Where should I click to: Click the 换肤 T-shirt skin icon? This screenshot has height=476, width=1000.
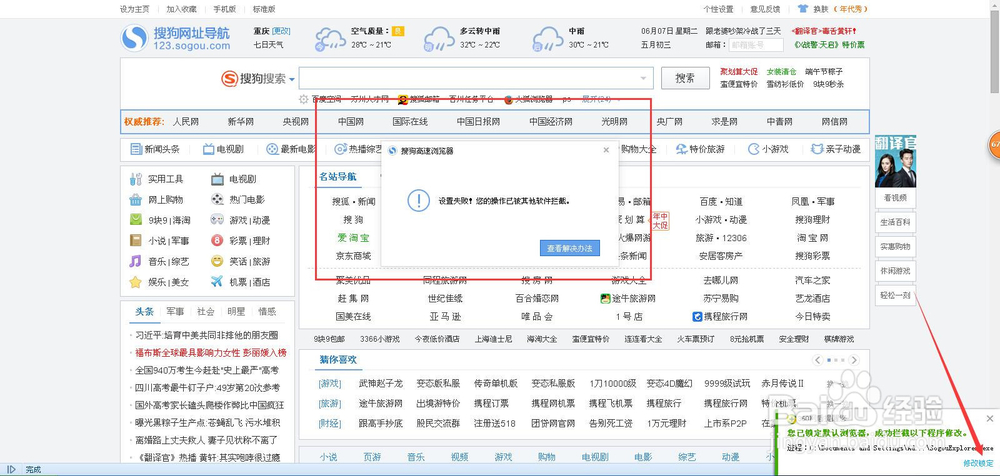coord(803,9)
